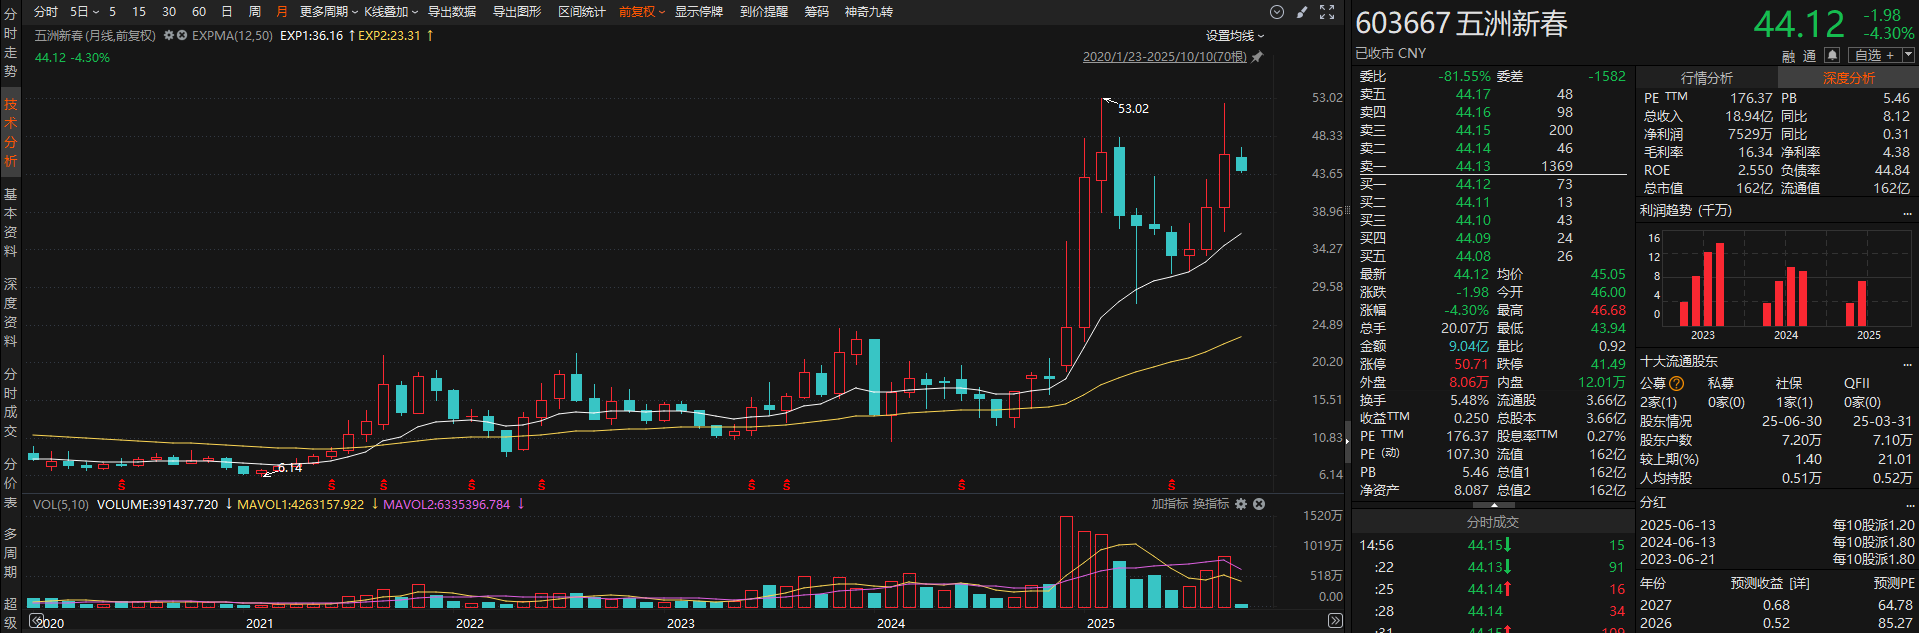Expand the 设置均线 dropdown
The image size is (1919, 633).
click(1234, 35)
